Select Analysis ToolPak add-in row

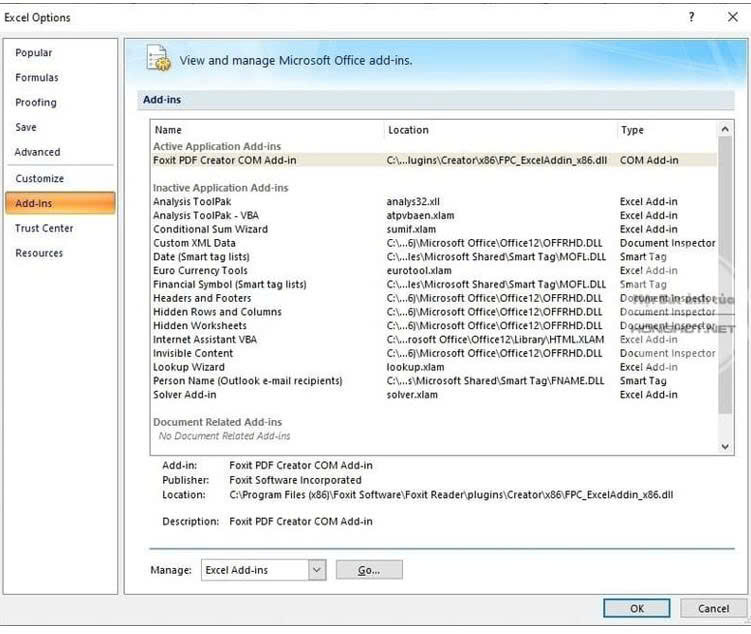[x=191, y=202]
